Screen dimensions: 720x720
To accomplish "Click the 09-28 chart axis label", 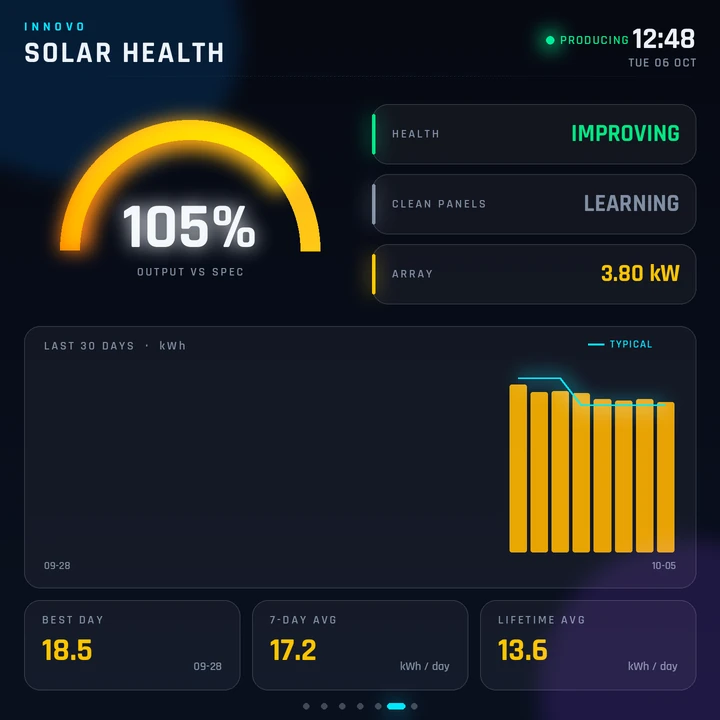I will pyautogui.click(x=57, y=566).
